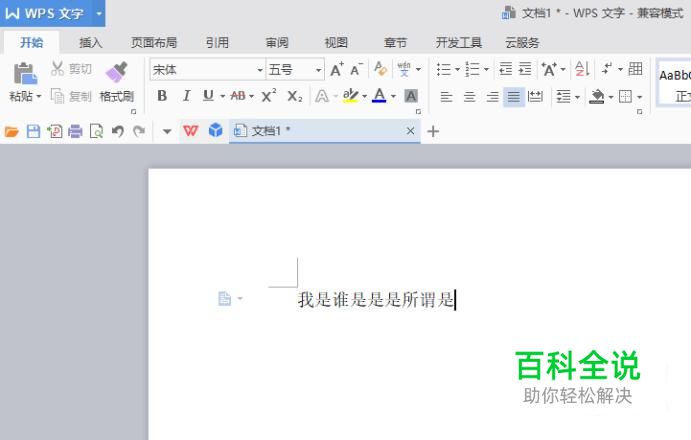Apply distributed alignment
This screenshot has height=440, width=691.
click(535, 96)
